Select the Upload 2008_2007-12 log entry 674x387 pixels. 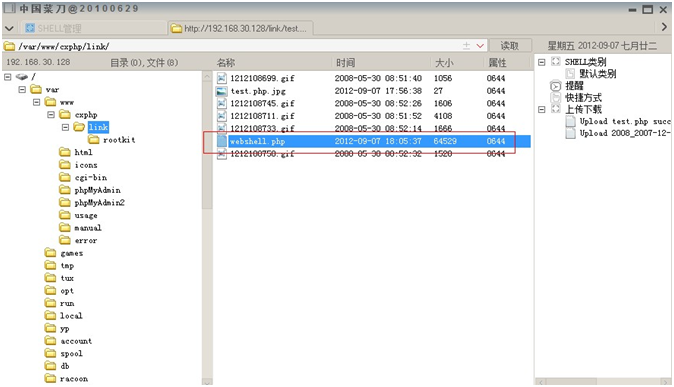(625, 133)
